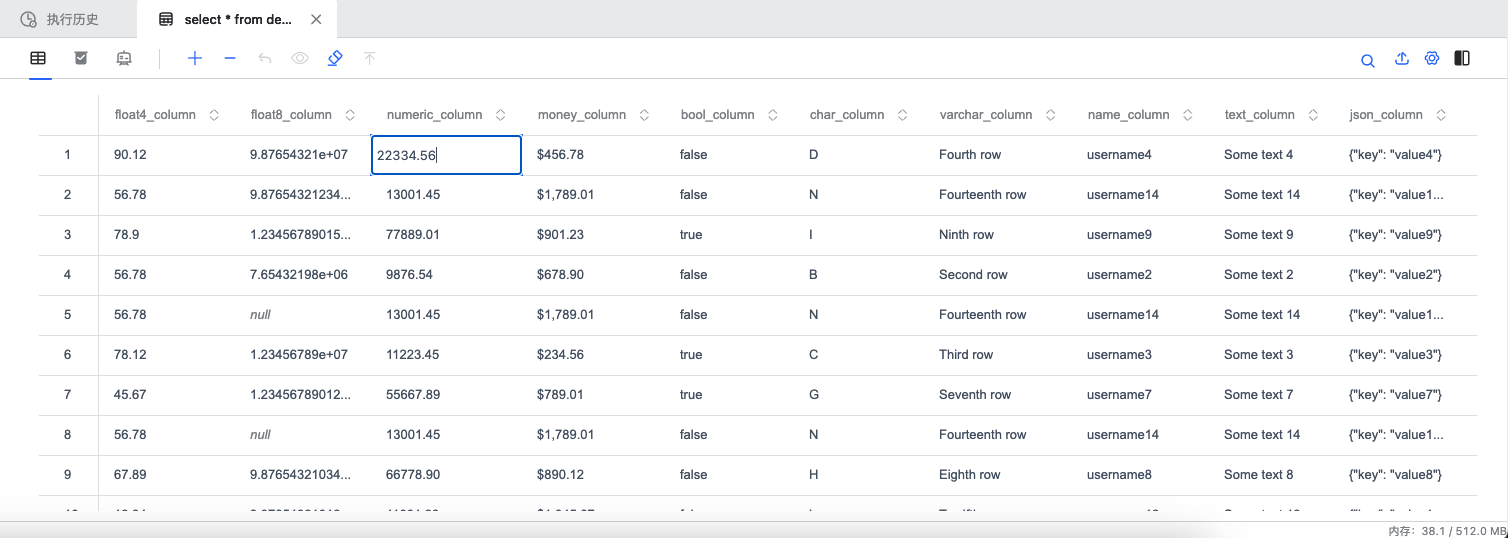Viewport: 1508px width, 538px height.
Task: Open search with magnifier icon
Action: coord(1368,60)
